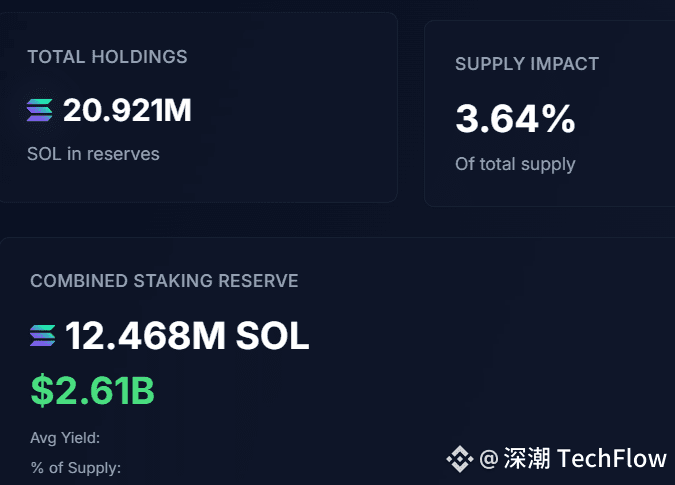
Task: Select the SUPPLY IMPACT heading
Action: pyautogui.click(x=527, y=64)
